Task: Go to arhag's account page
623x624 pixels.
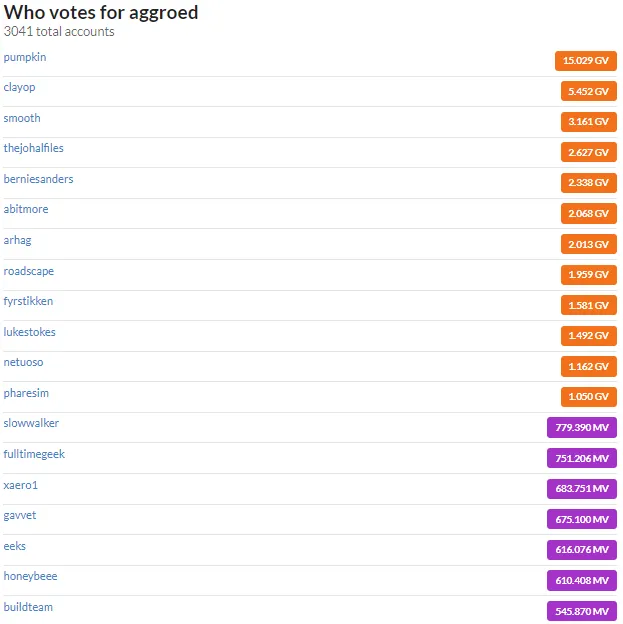Action: tap(17, 240)
